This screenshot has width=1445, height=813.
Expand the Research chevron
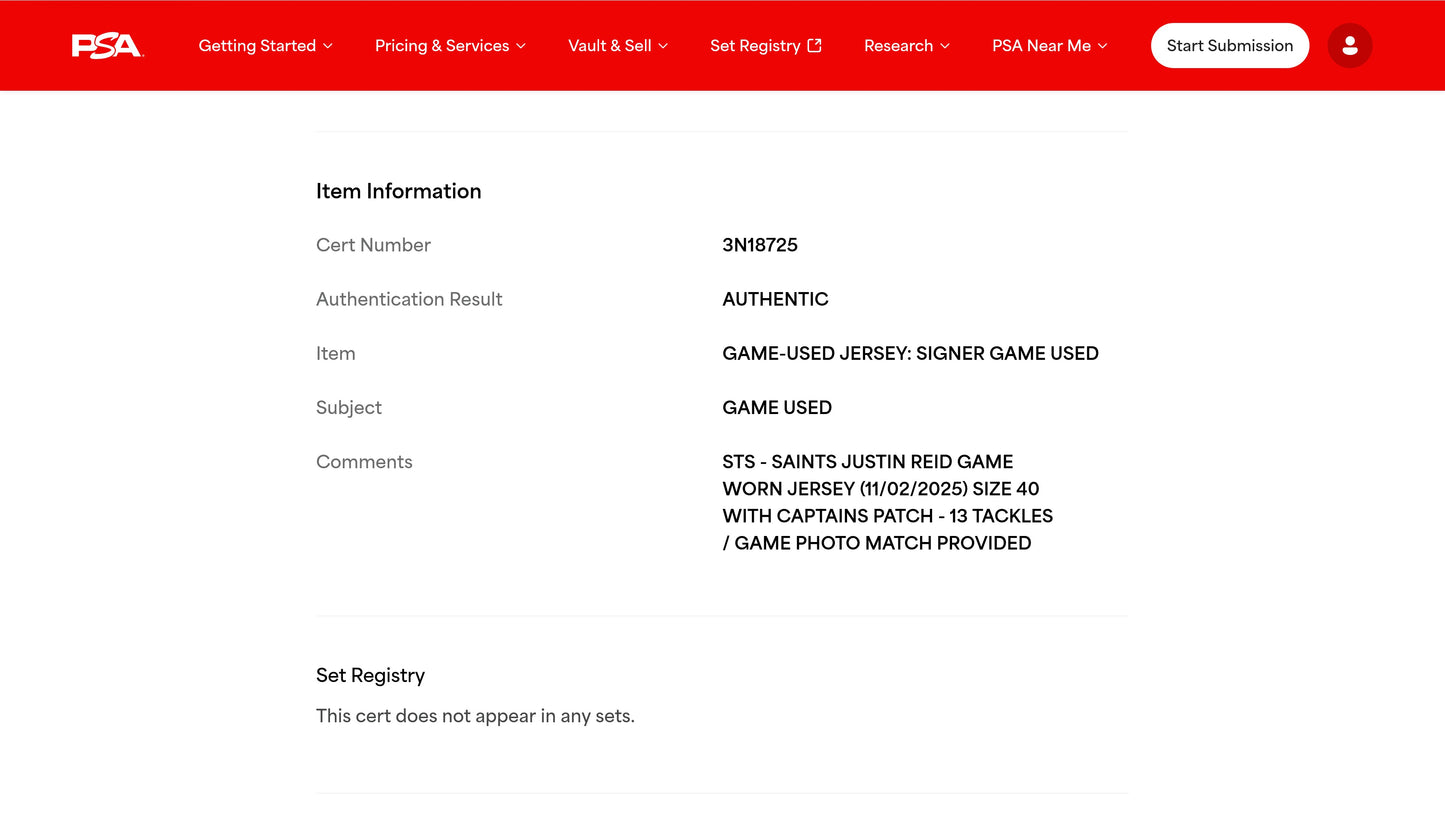pyautogui.click(x=945, y=46)
